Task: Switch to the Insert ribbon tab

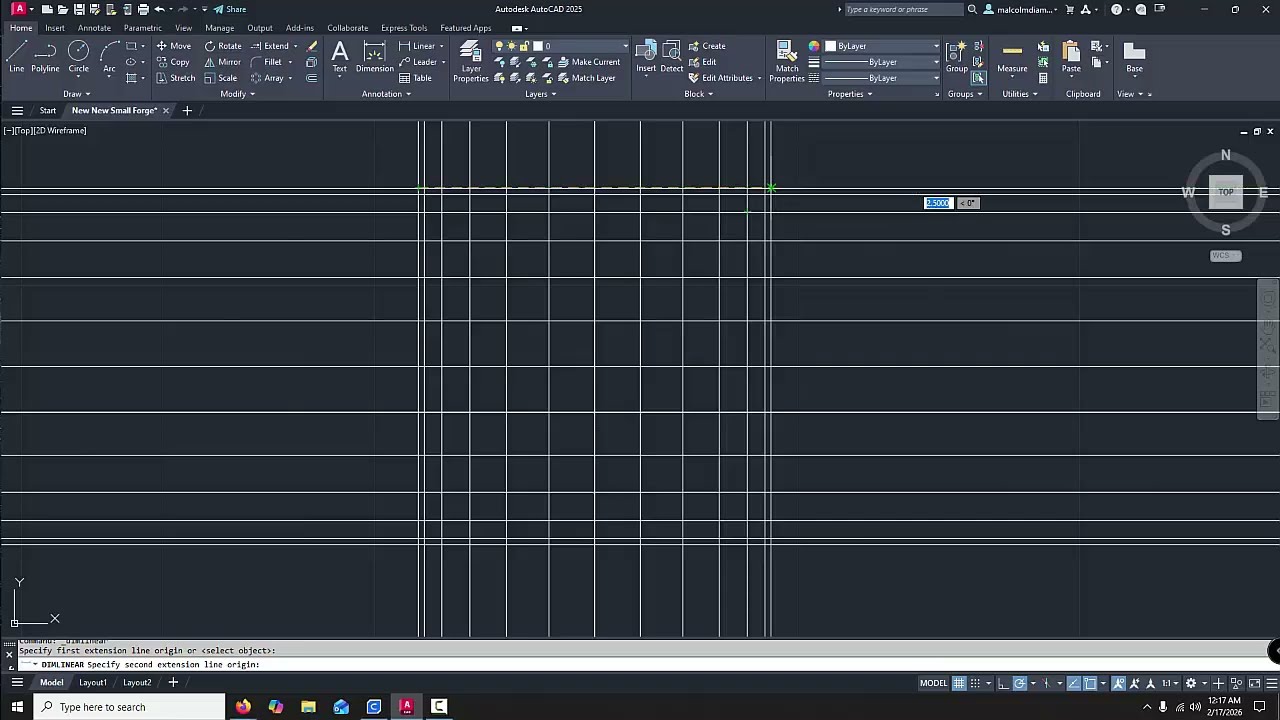Action: point(55,28)
